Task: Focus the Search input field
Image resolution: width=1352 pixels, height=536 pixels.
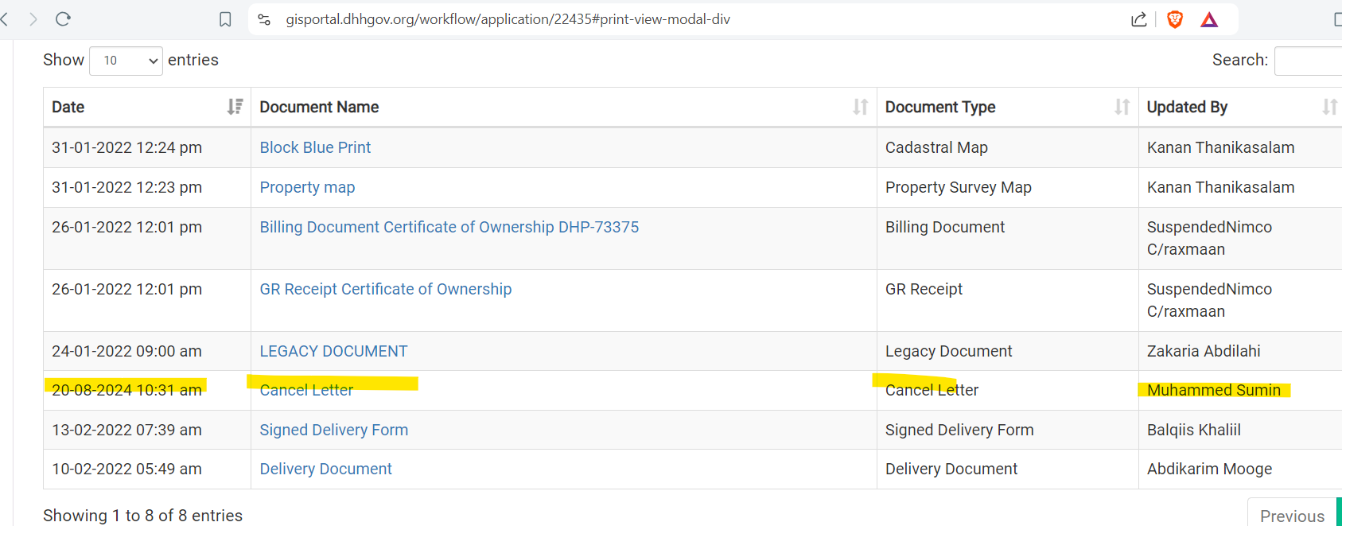Action: click(x=1312, y=60)
